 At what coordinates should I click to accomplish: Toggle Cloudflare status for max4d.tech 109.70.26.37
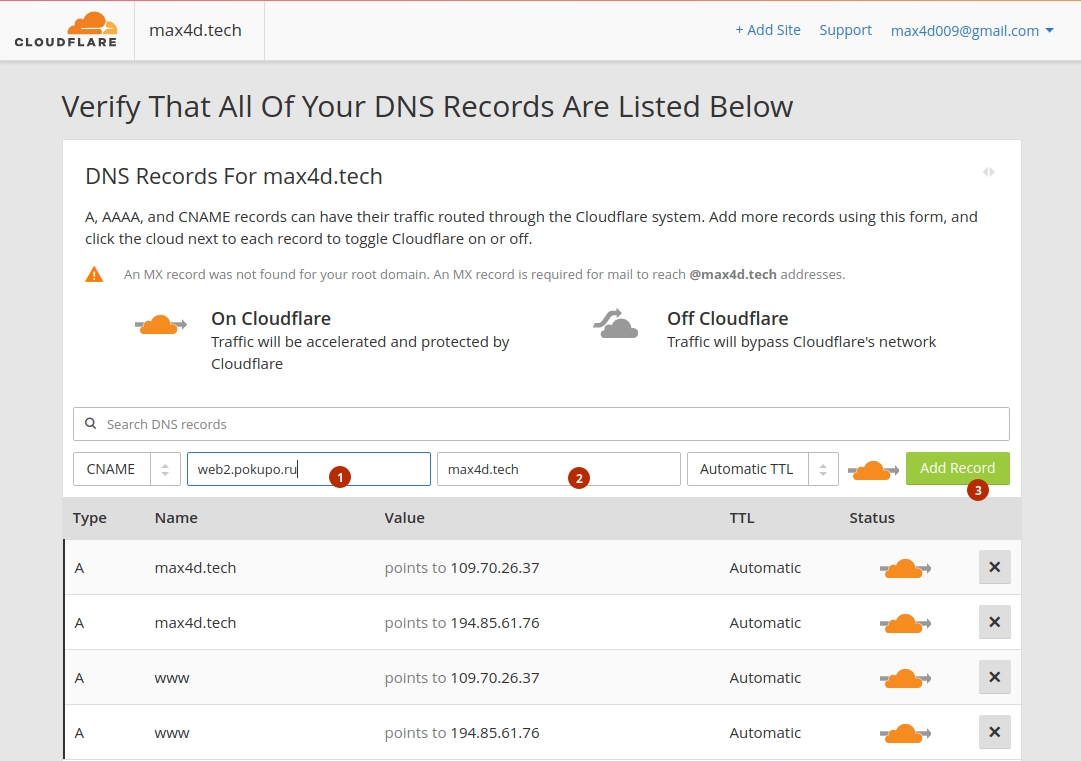click(x=905, y=569)
